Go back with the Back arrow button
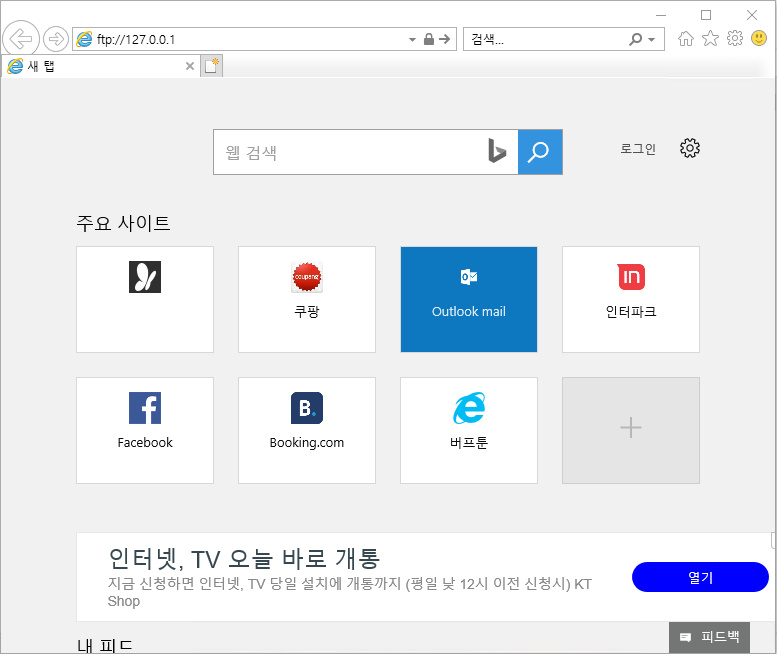Screen dimensions: 777x654 click(x=21, y=39)
